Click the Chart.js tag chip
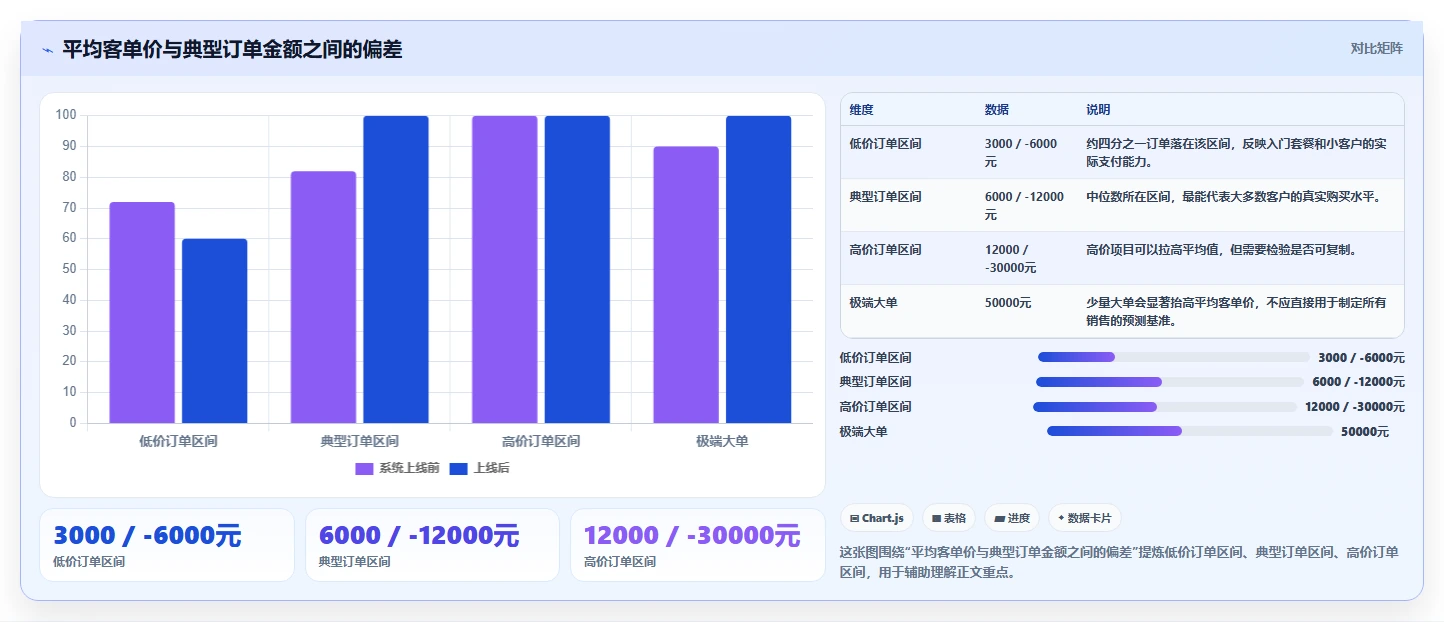This screenshot has height=622, width=1444. [876, 518]
